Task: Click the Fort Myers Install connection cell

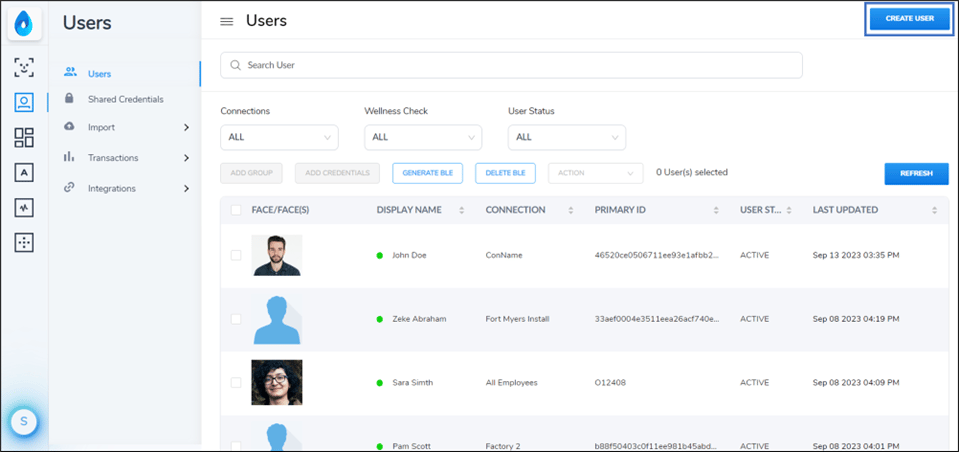Action: (517, 319)
